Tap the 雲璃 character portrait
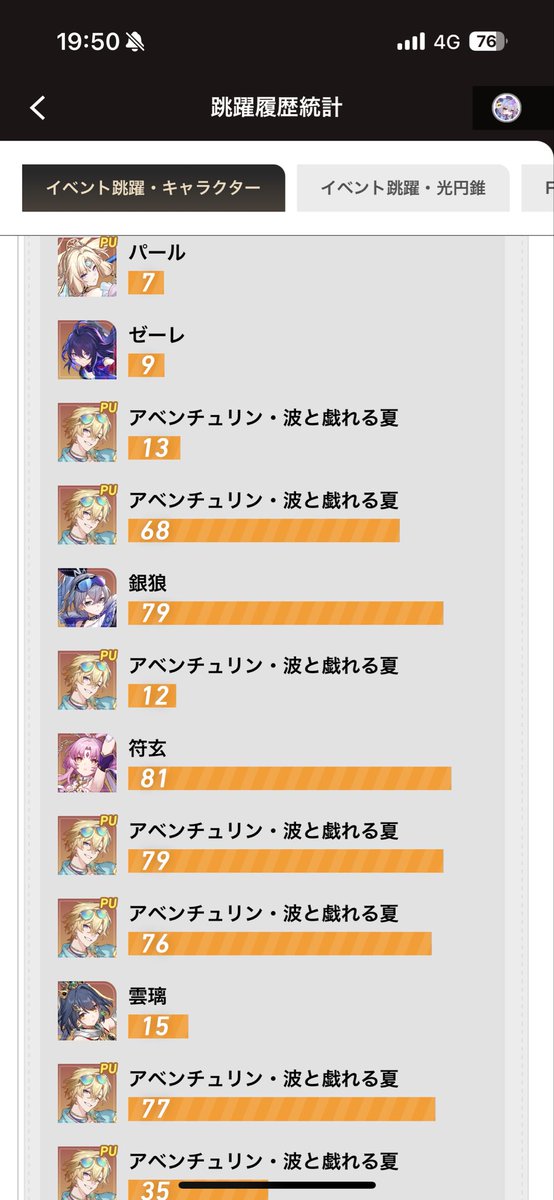The height and width of the screenshot is (1200, 554). [87, 1011]
